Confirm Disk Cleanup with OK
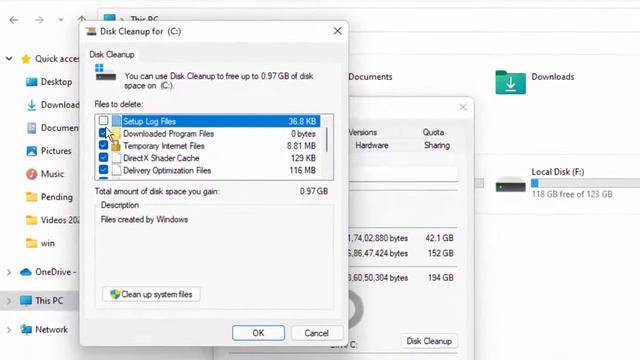The width and height of the screenshot is (640, 360). pyautogui.click(x=258, y=333)
